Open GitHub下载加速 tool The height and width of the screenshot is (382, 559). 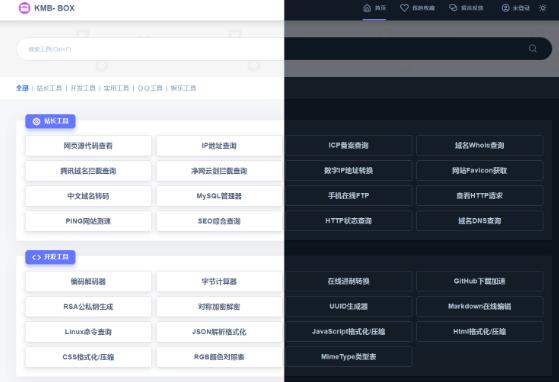click(479, 281)
